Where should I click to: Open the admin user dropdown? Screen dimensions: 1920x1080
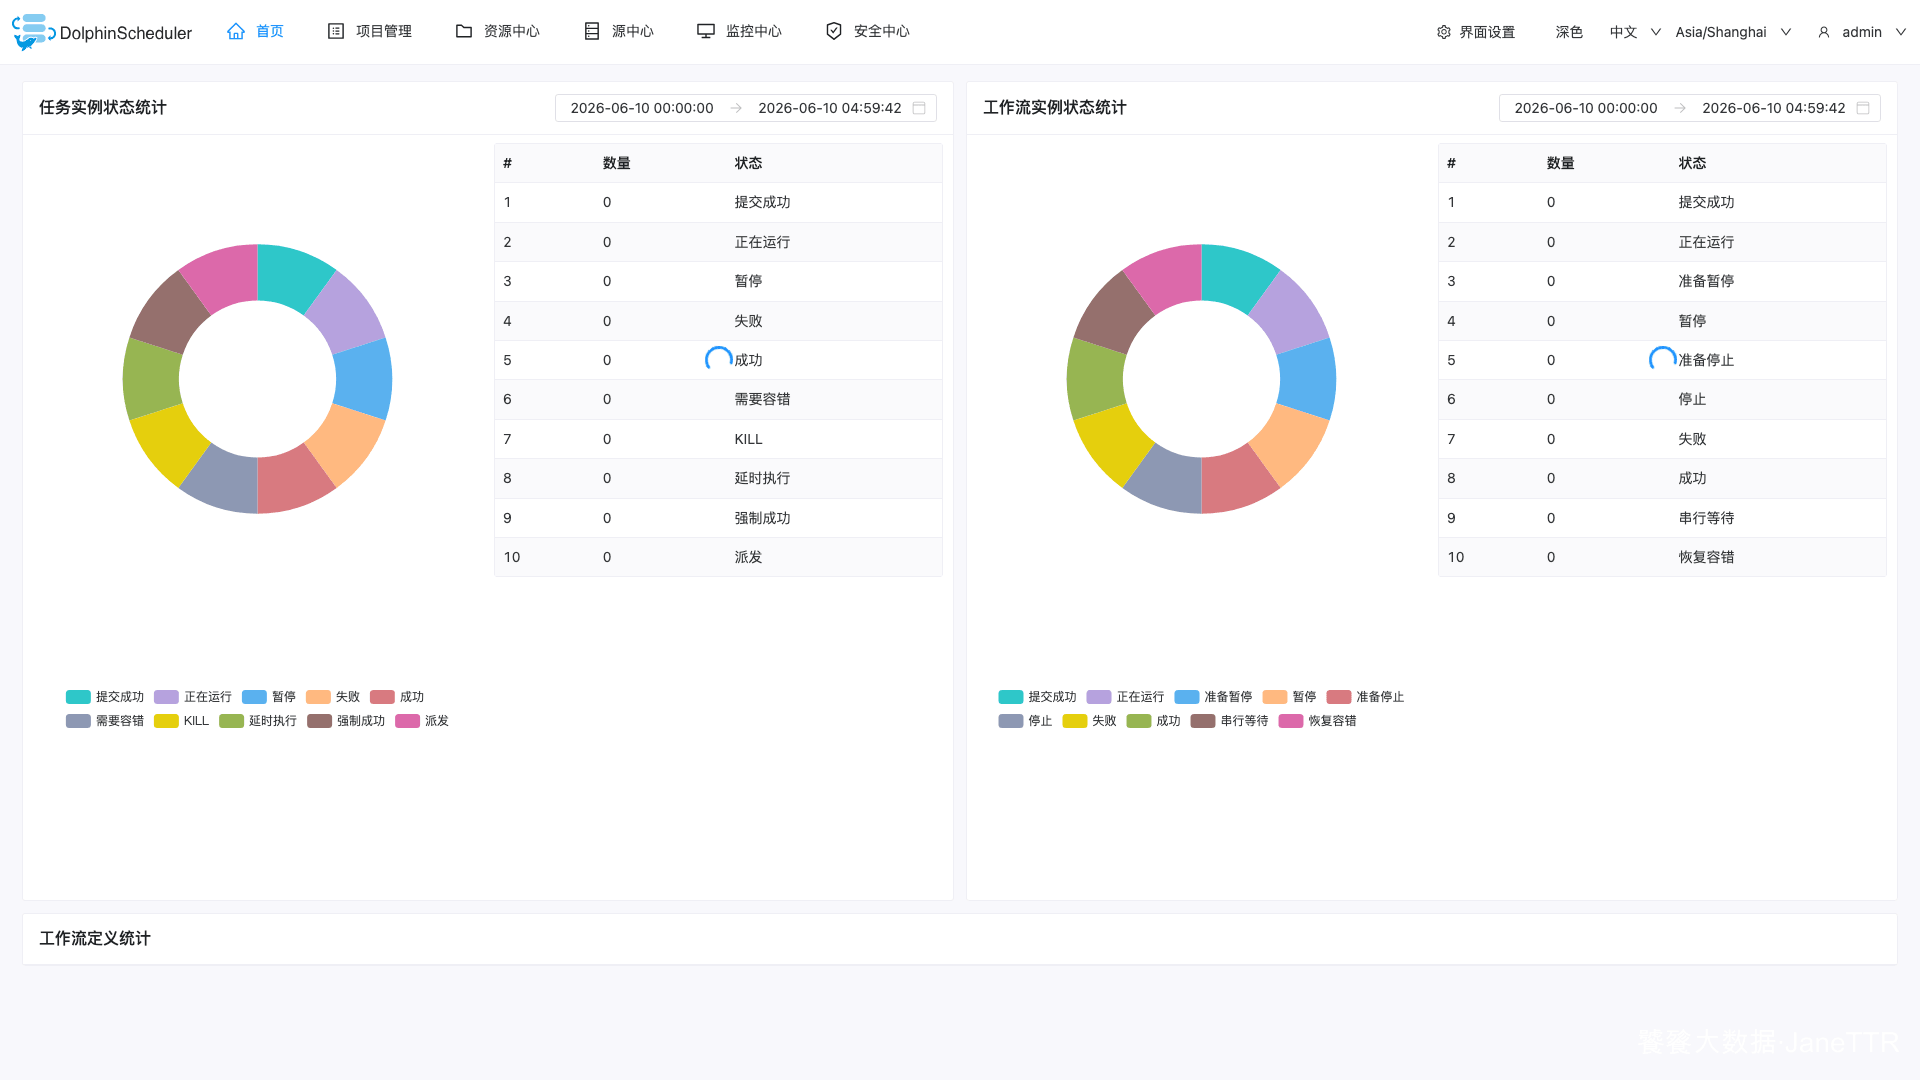[x=1862, y=32]
